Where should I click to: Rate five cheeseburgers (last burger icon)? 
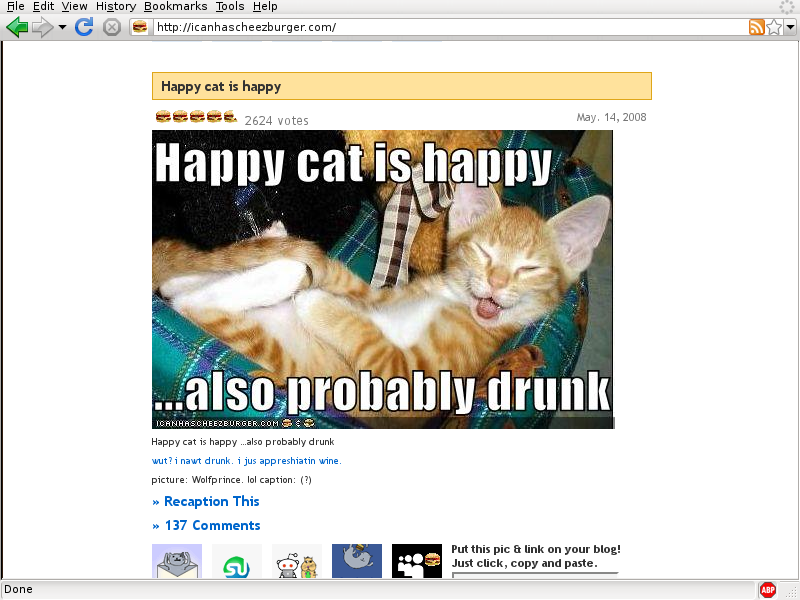(x=231, y=117)
